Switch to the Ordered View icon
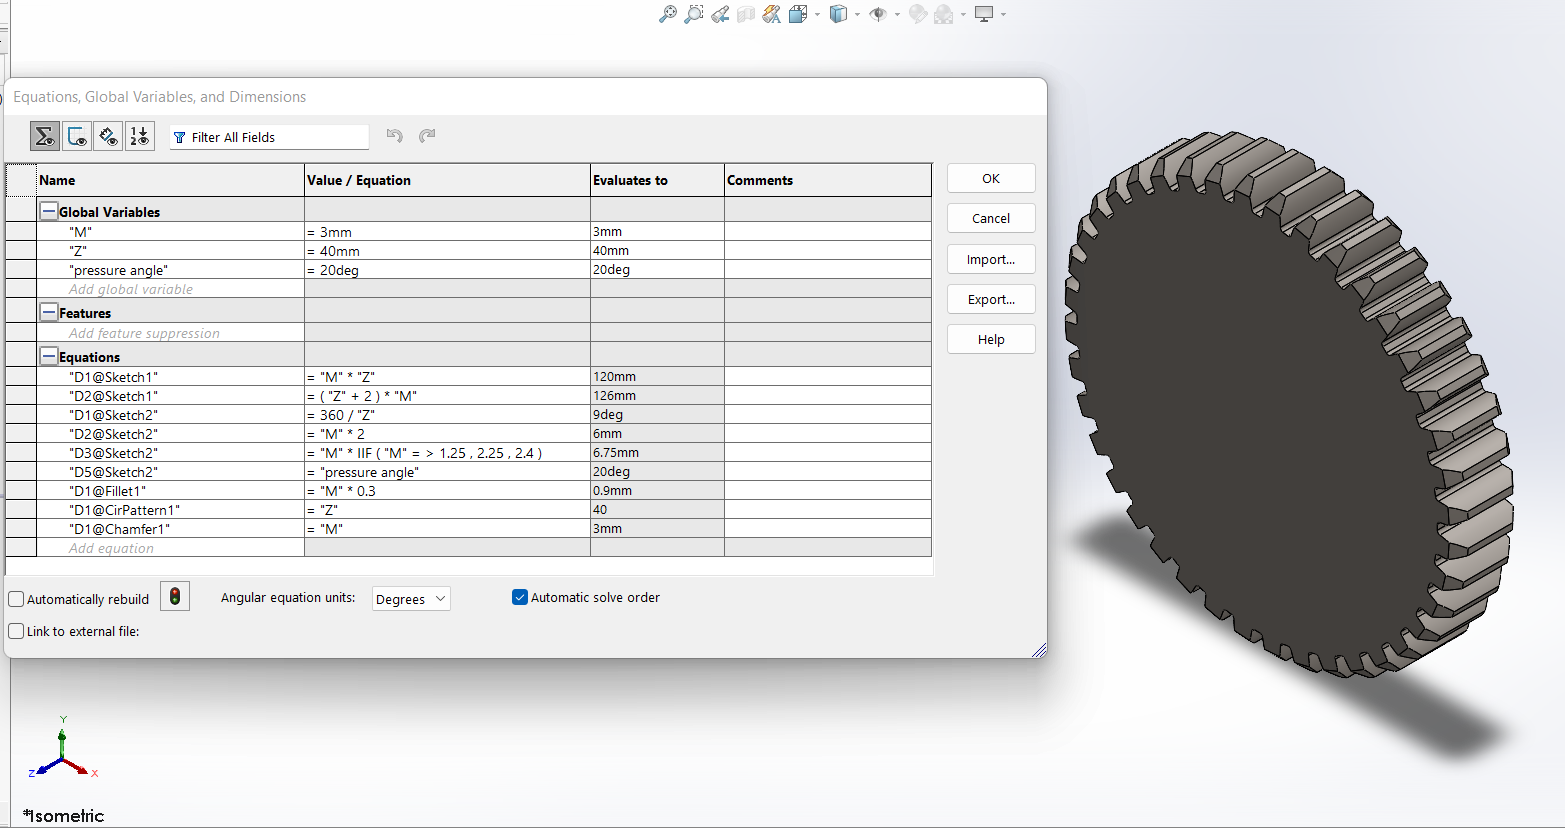The width and height of the screenshot is (1565, 828). pos(140,136)
